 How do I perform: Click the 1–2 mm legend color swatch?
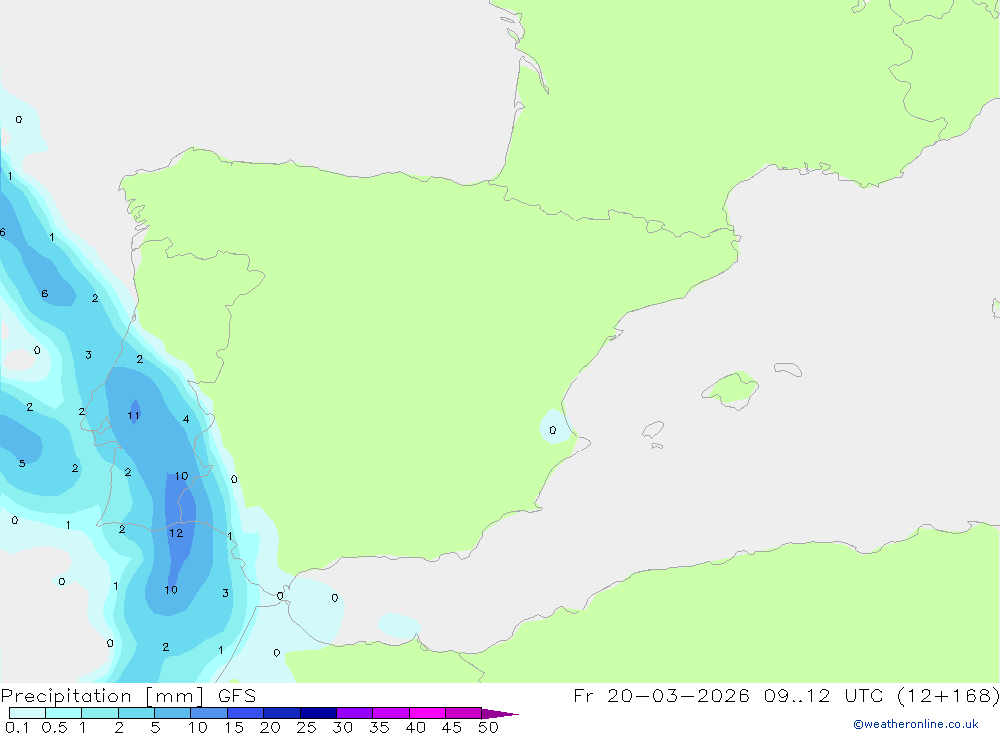pyautogui.click(x=100, y=713)
